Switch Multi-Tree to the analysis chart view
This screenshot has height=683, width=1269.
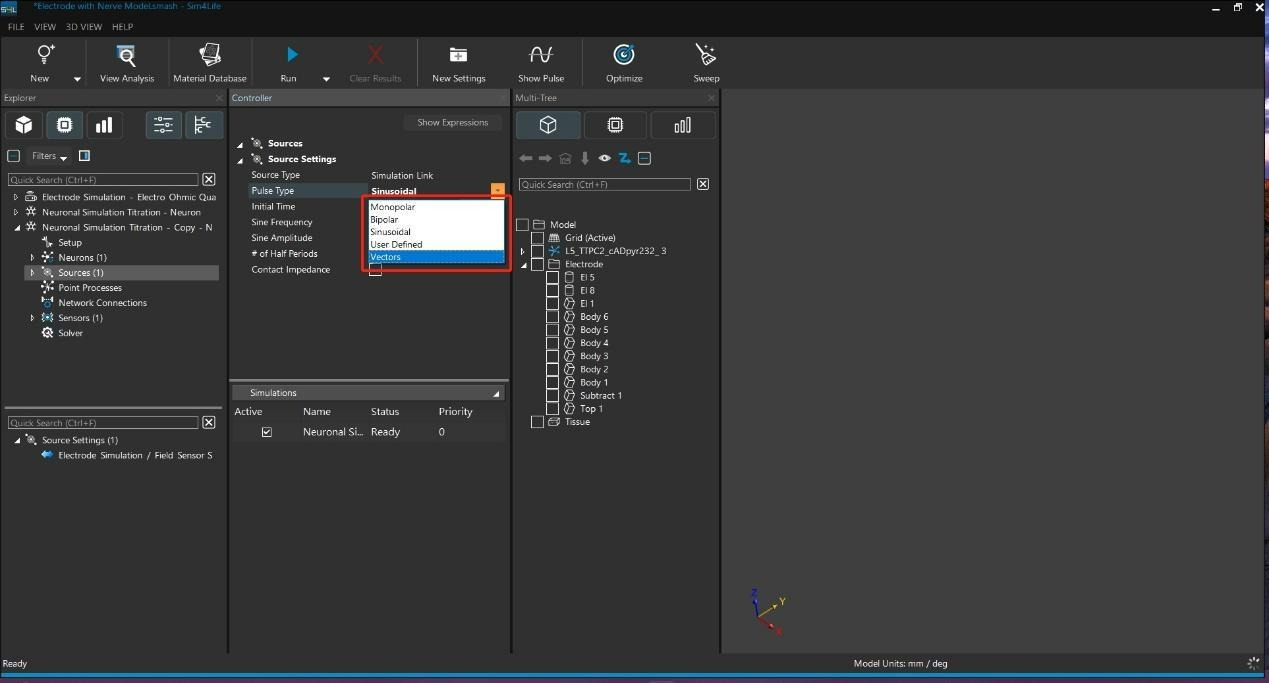tap(682, 125)
